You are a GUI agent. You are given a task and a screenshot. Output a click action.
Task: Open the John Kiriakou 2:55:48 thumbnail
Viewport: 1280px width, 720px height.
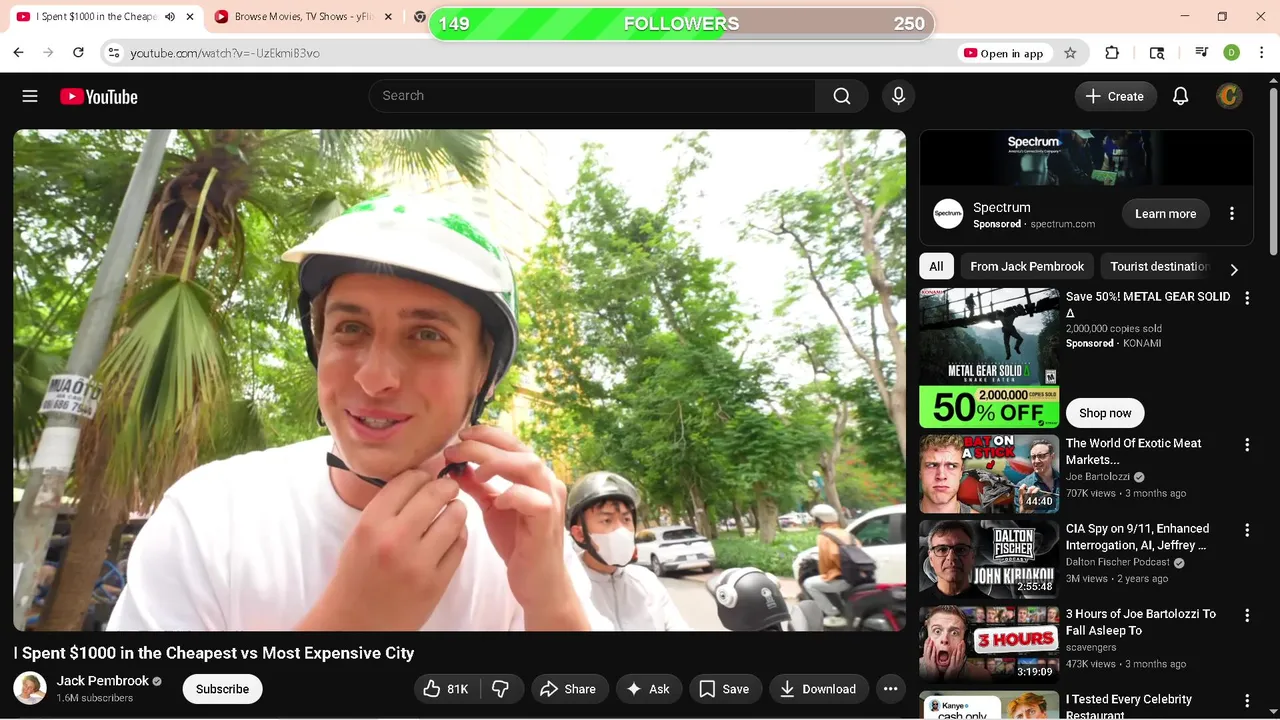[989, 558]
